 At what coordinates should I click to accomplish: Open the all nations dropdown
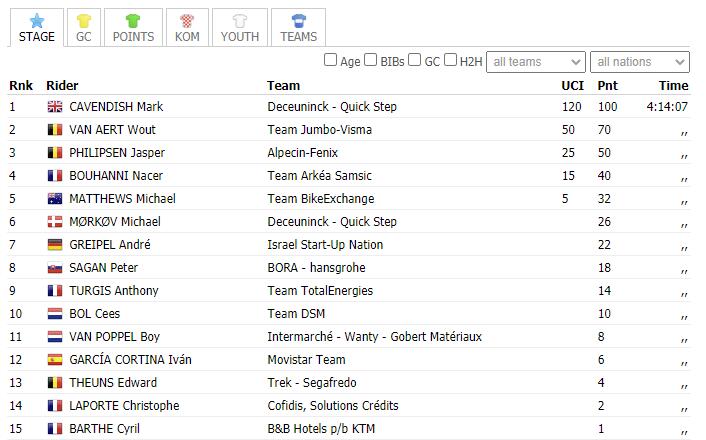point(639,62)
